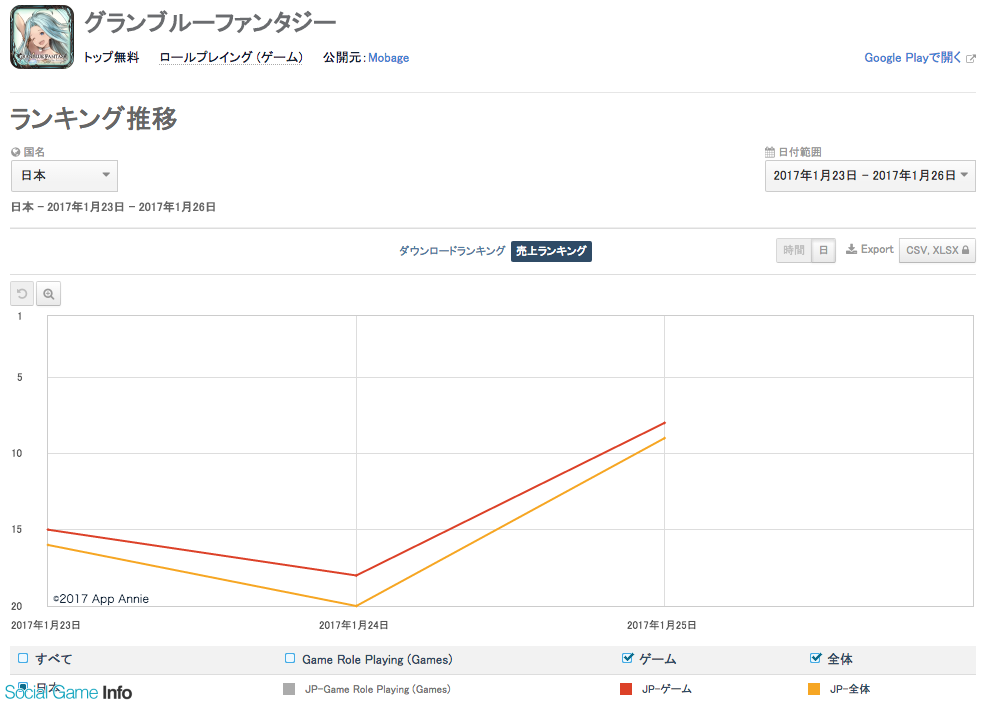Click the orange JP-全体 legend swatch
The width and height of the screenshot is (984, 705).
click(814, 689)
